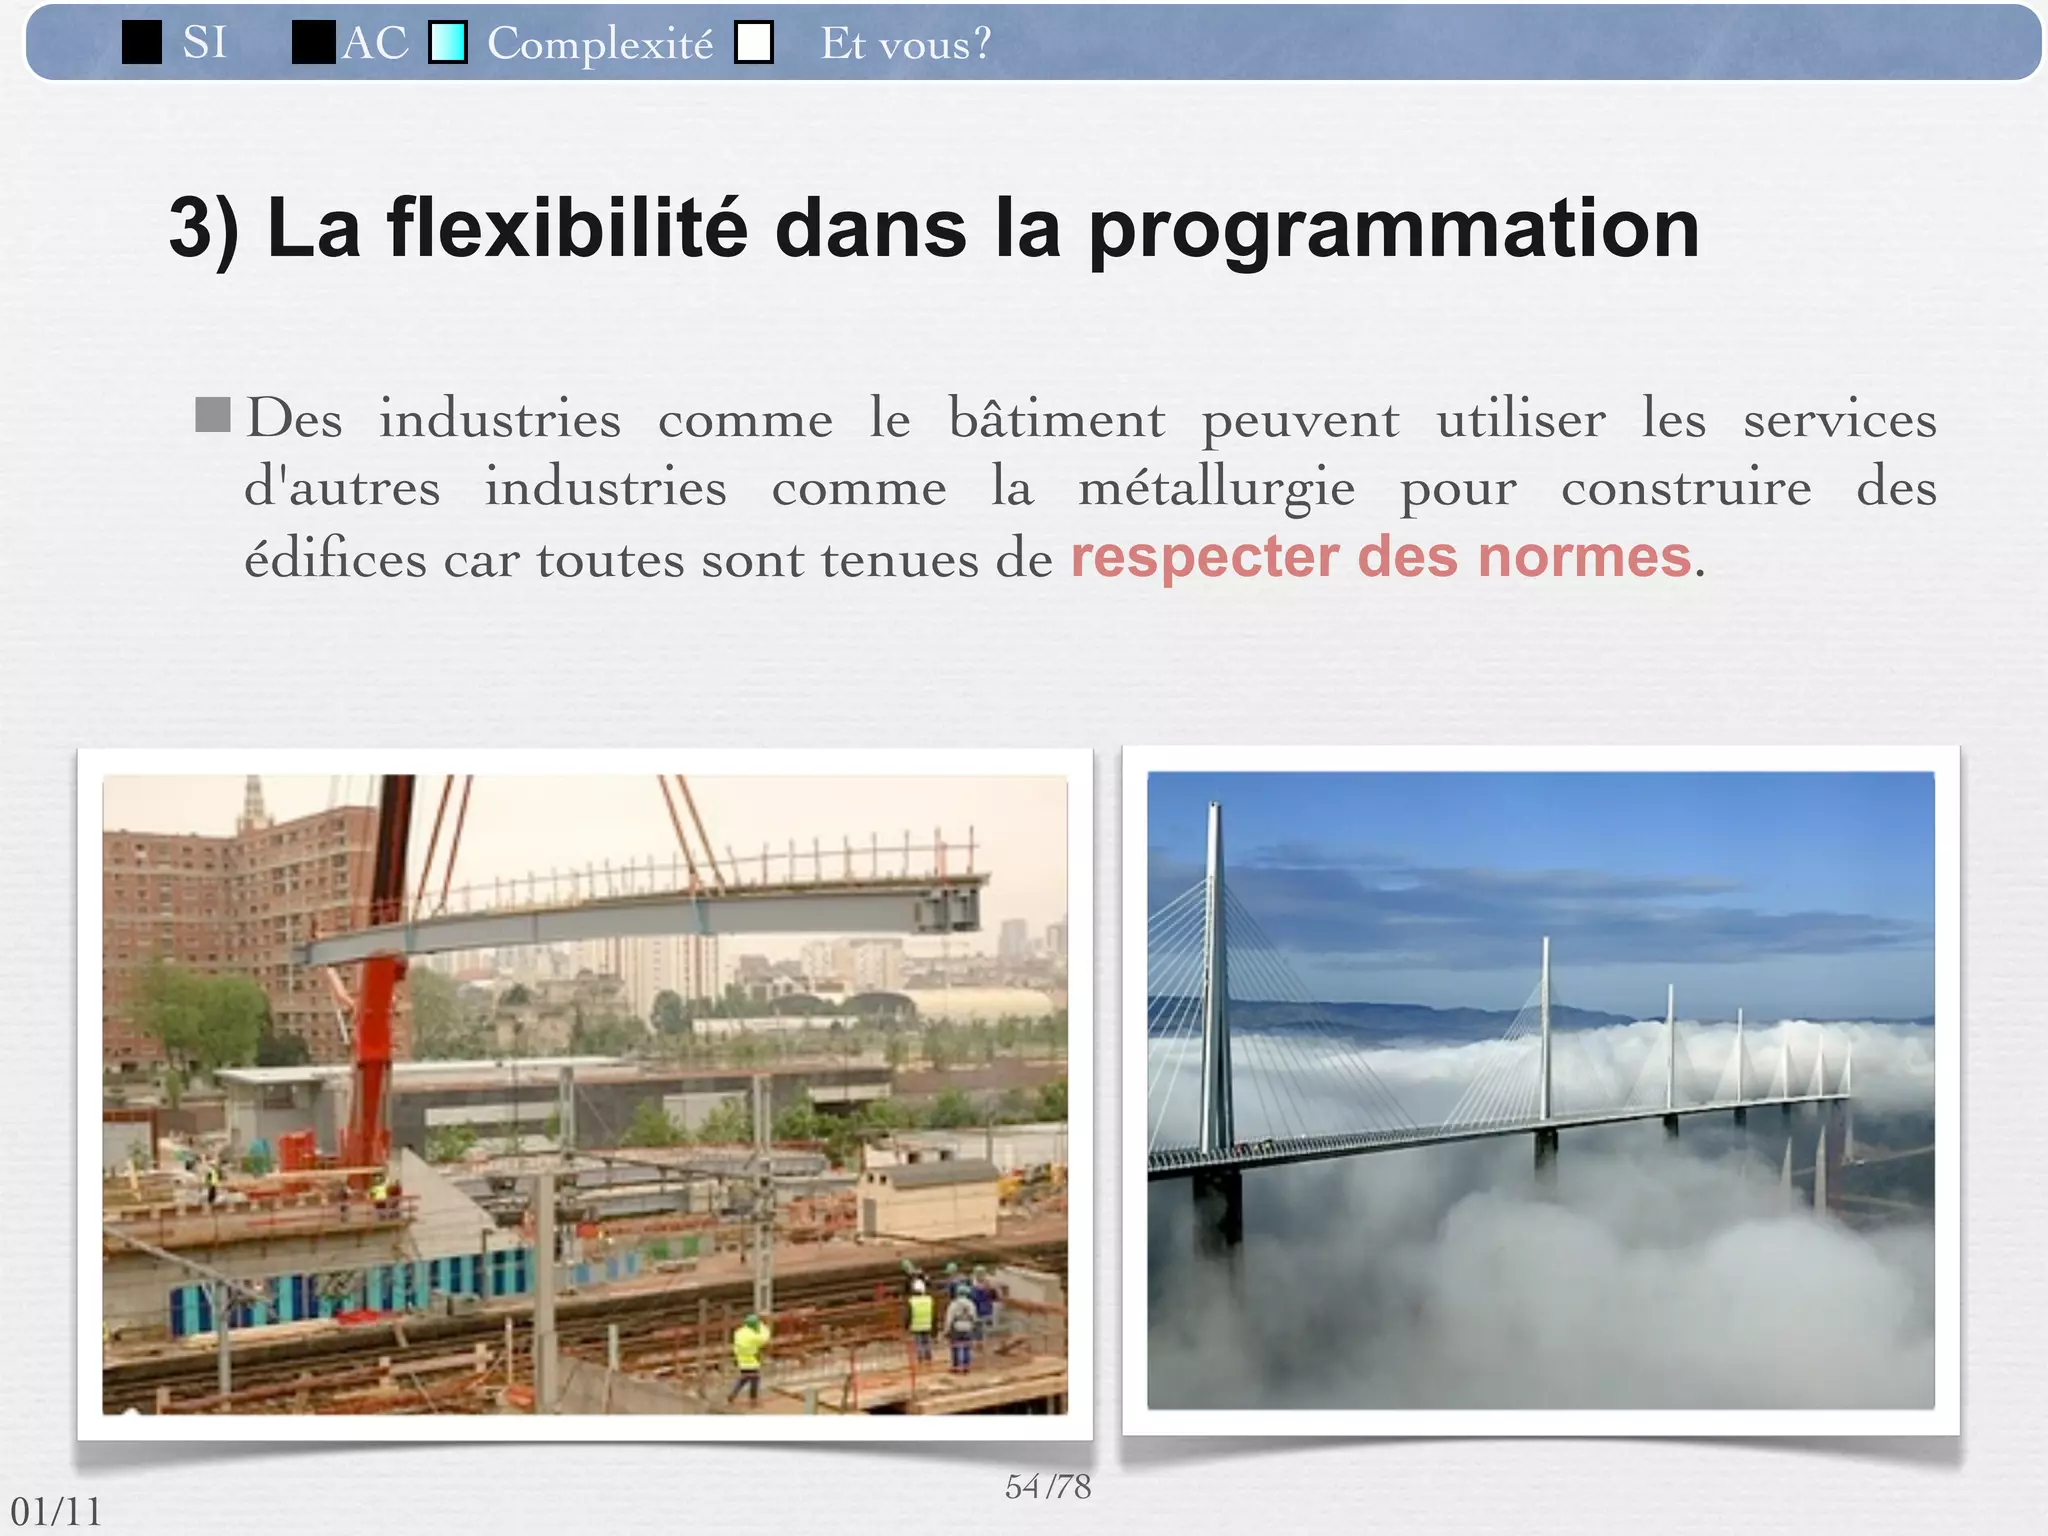The image size is (2048, 1536).
Task: Click the black square before AC
Action: [x=313, y=43]
